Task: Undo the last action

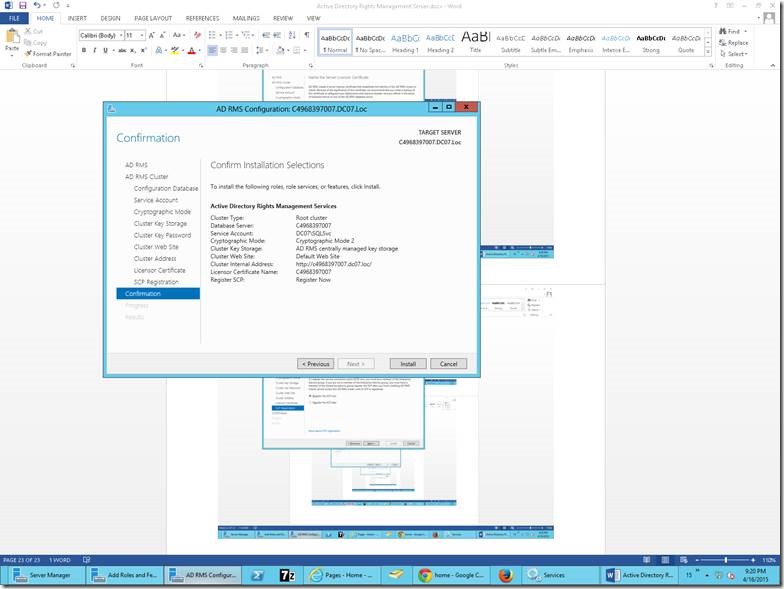Action: pyautogui.click(x=38, y=6)
